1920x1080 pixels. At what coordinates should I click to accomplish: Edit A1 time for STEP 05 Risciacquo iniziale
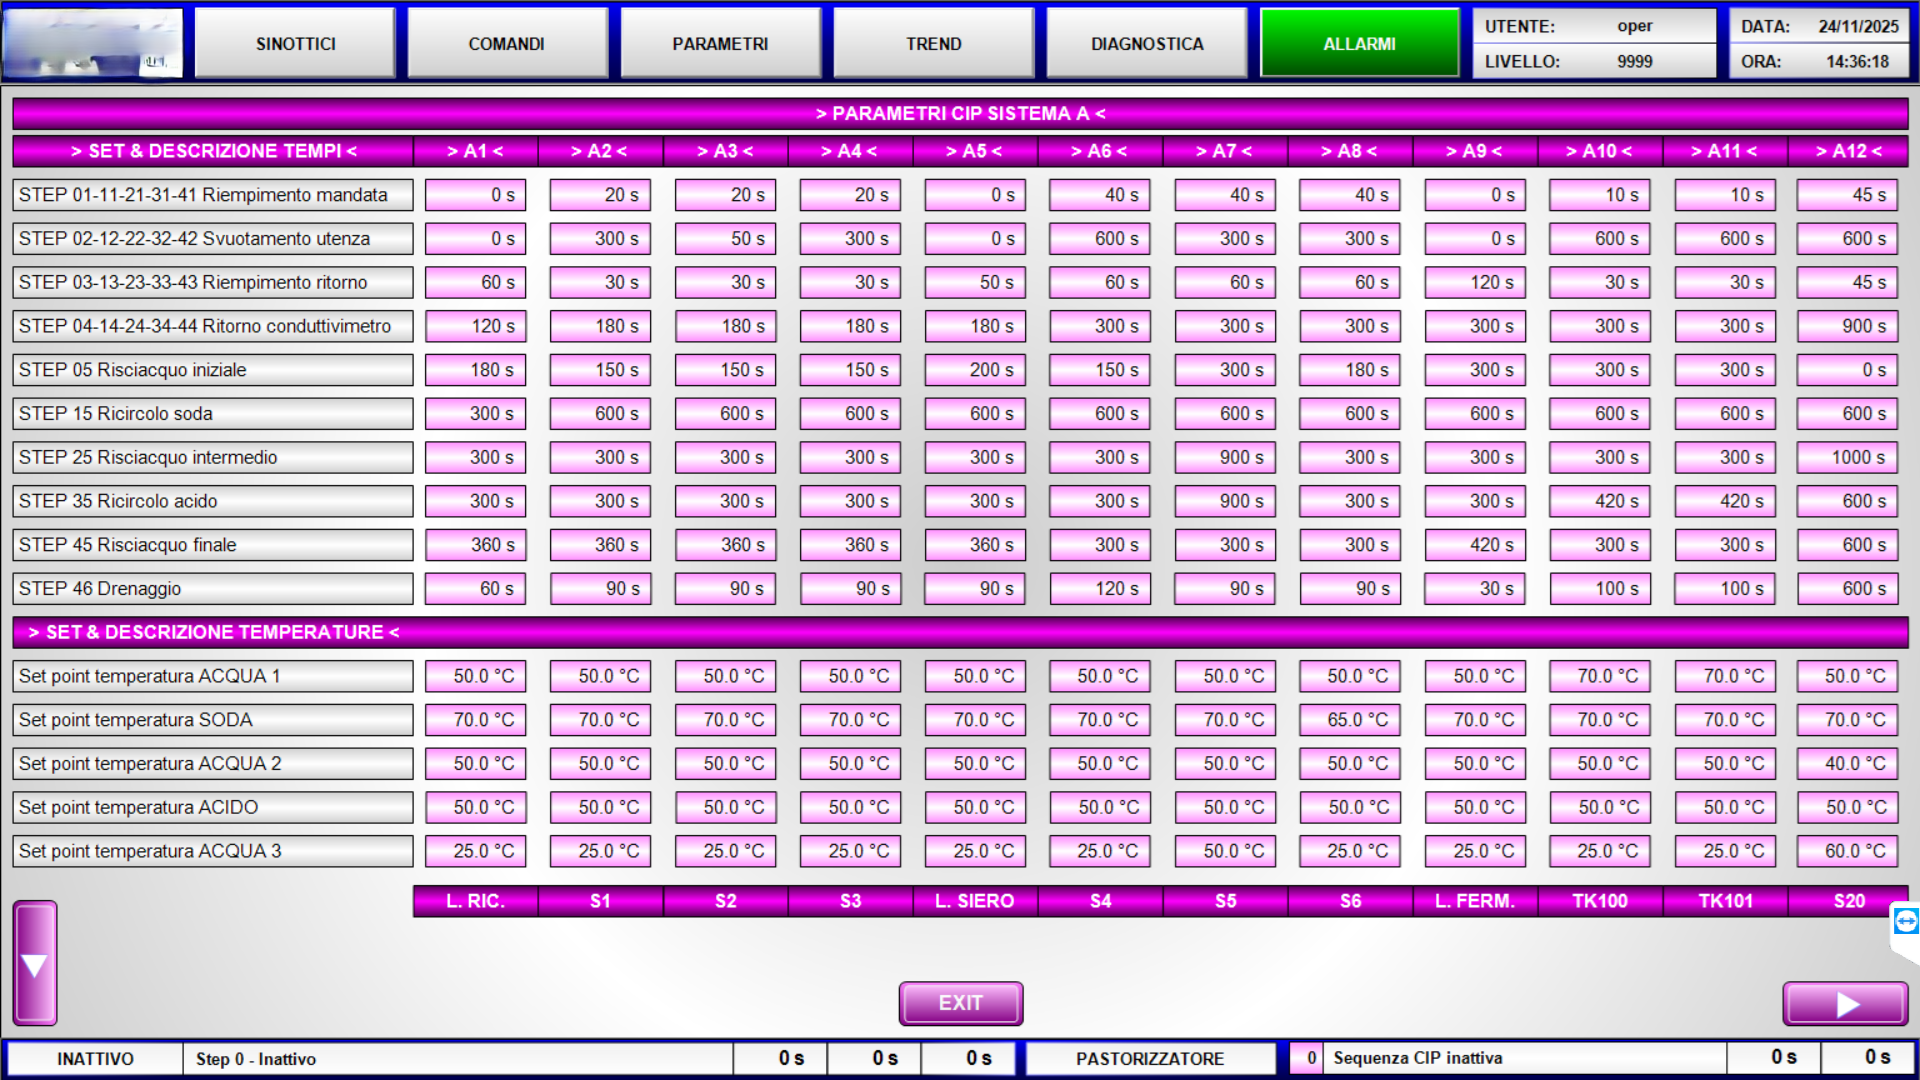coord(475,370)
